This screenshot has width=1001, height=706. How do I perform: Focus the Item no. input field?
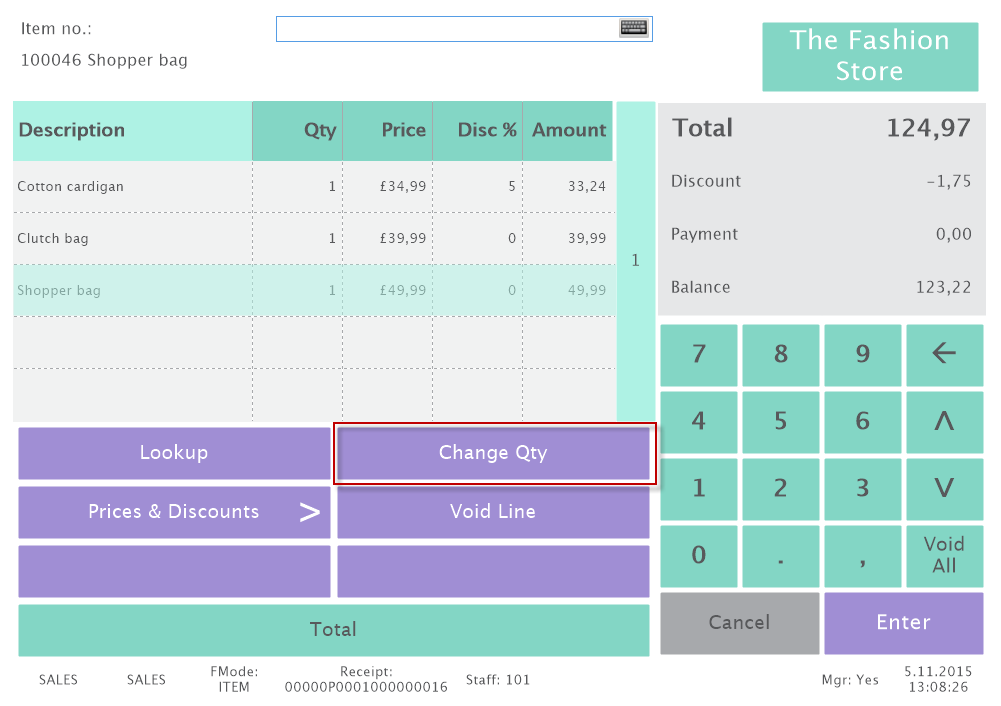click(446, 29)
